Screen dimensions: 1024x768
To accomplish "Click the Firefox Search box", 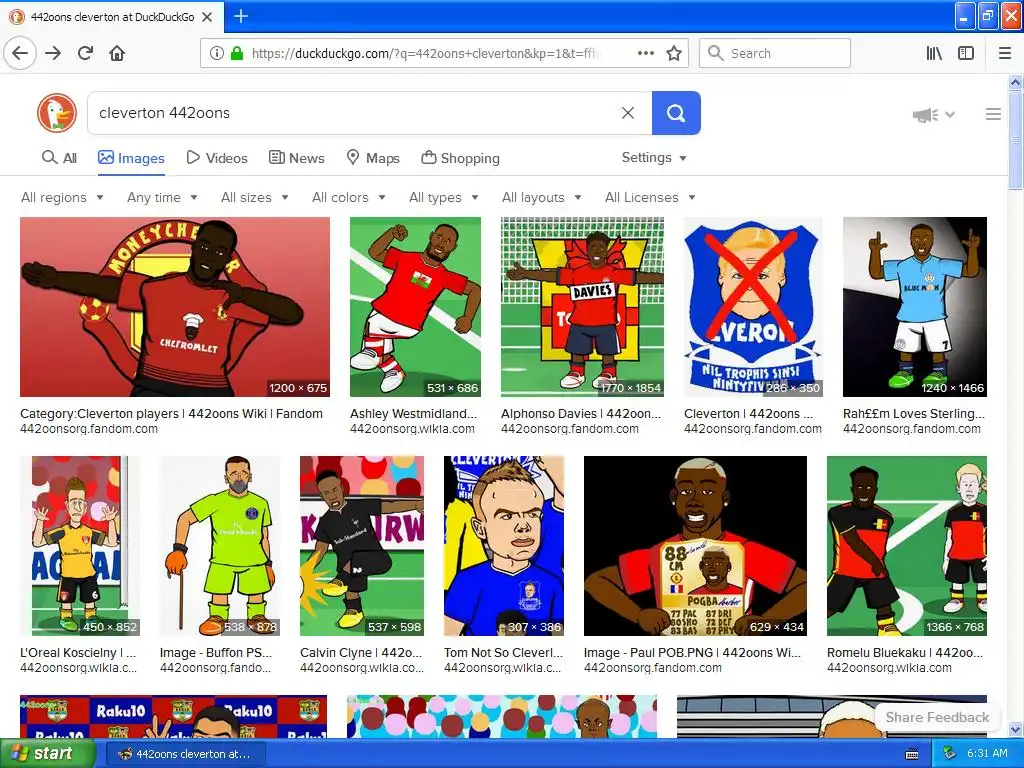I will pos(775,53).
